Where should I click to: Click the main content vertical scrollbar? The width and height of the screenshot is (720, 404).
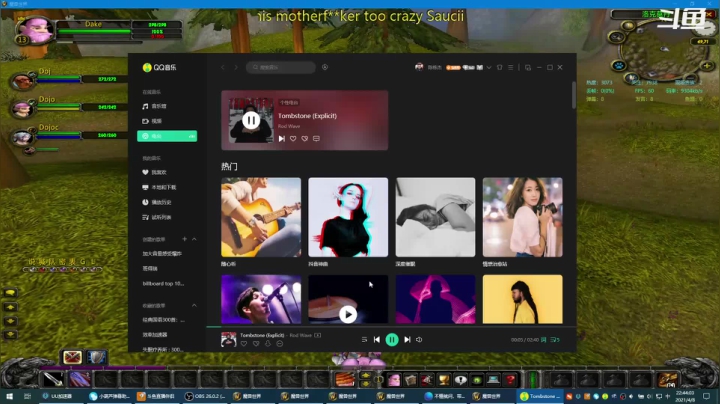coord(574,95)
